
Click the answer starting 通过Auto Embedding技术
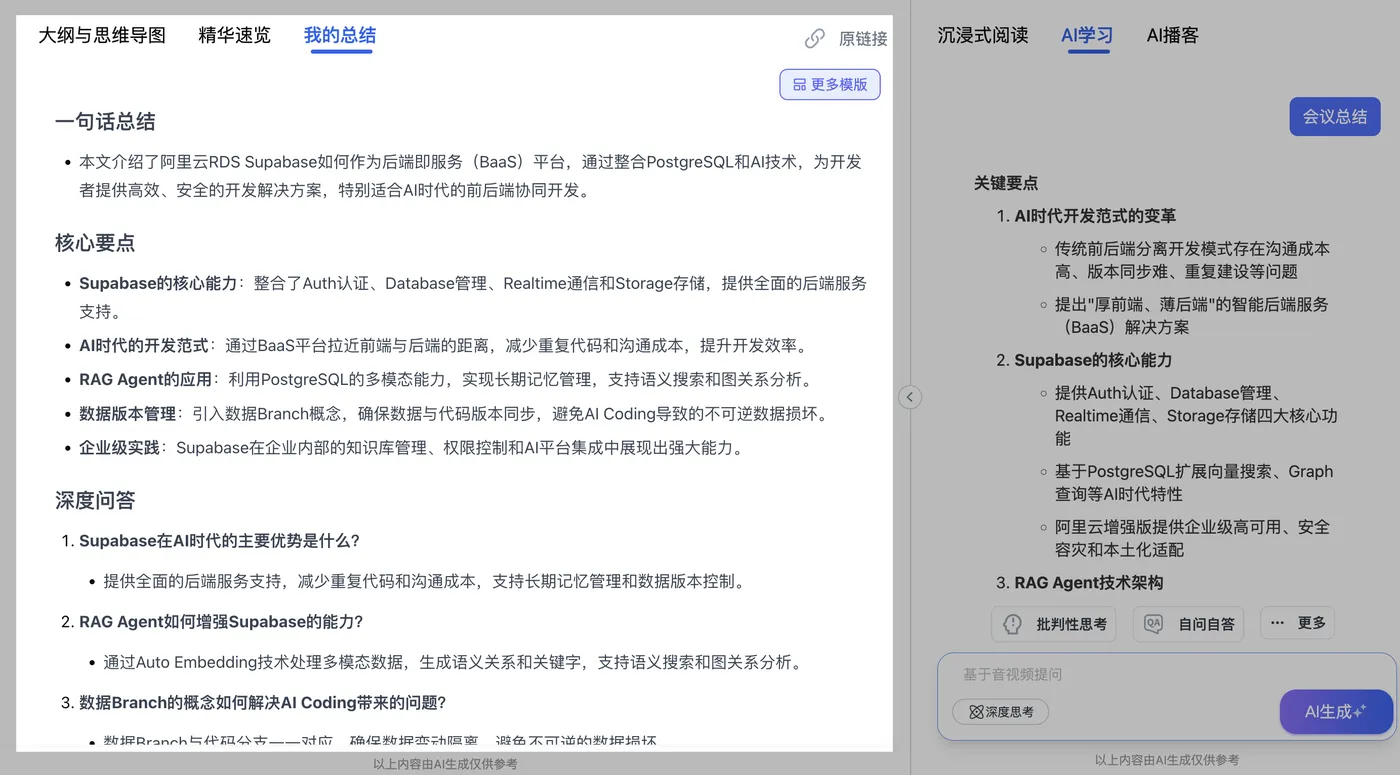point(453,662)
